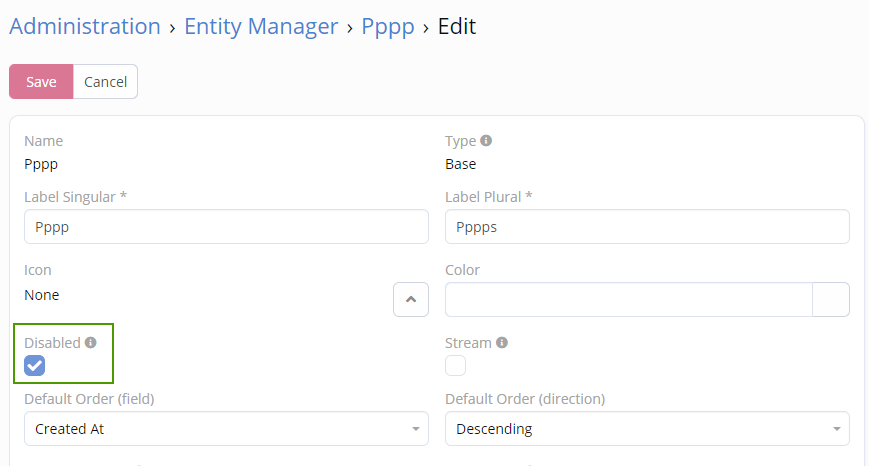
Task: Save the entity changes
Action: click(41, 82)
